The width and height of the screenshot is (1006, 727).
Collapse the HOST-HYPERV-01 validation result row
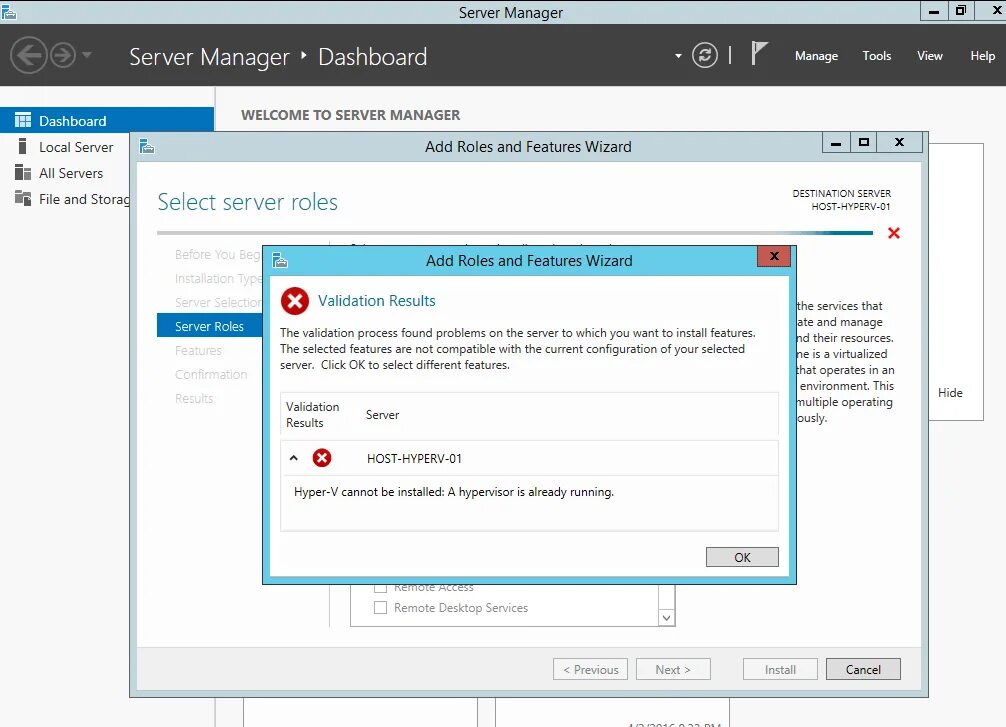tap(294, 458)
